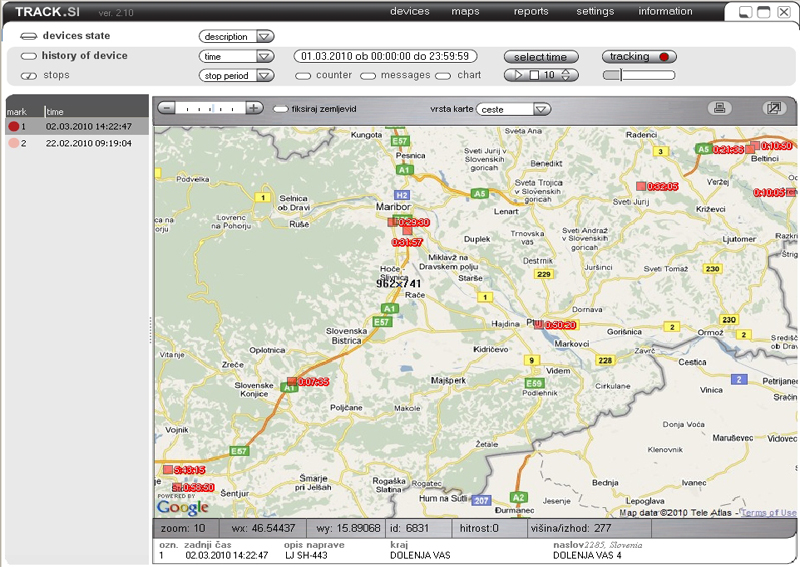The height and width of the screenshot is (567, 800).
Task: Select the history of device radio
Action: (x=28, y=56)
